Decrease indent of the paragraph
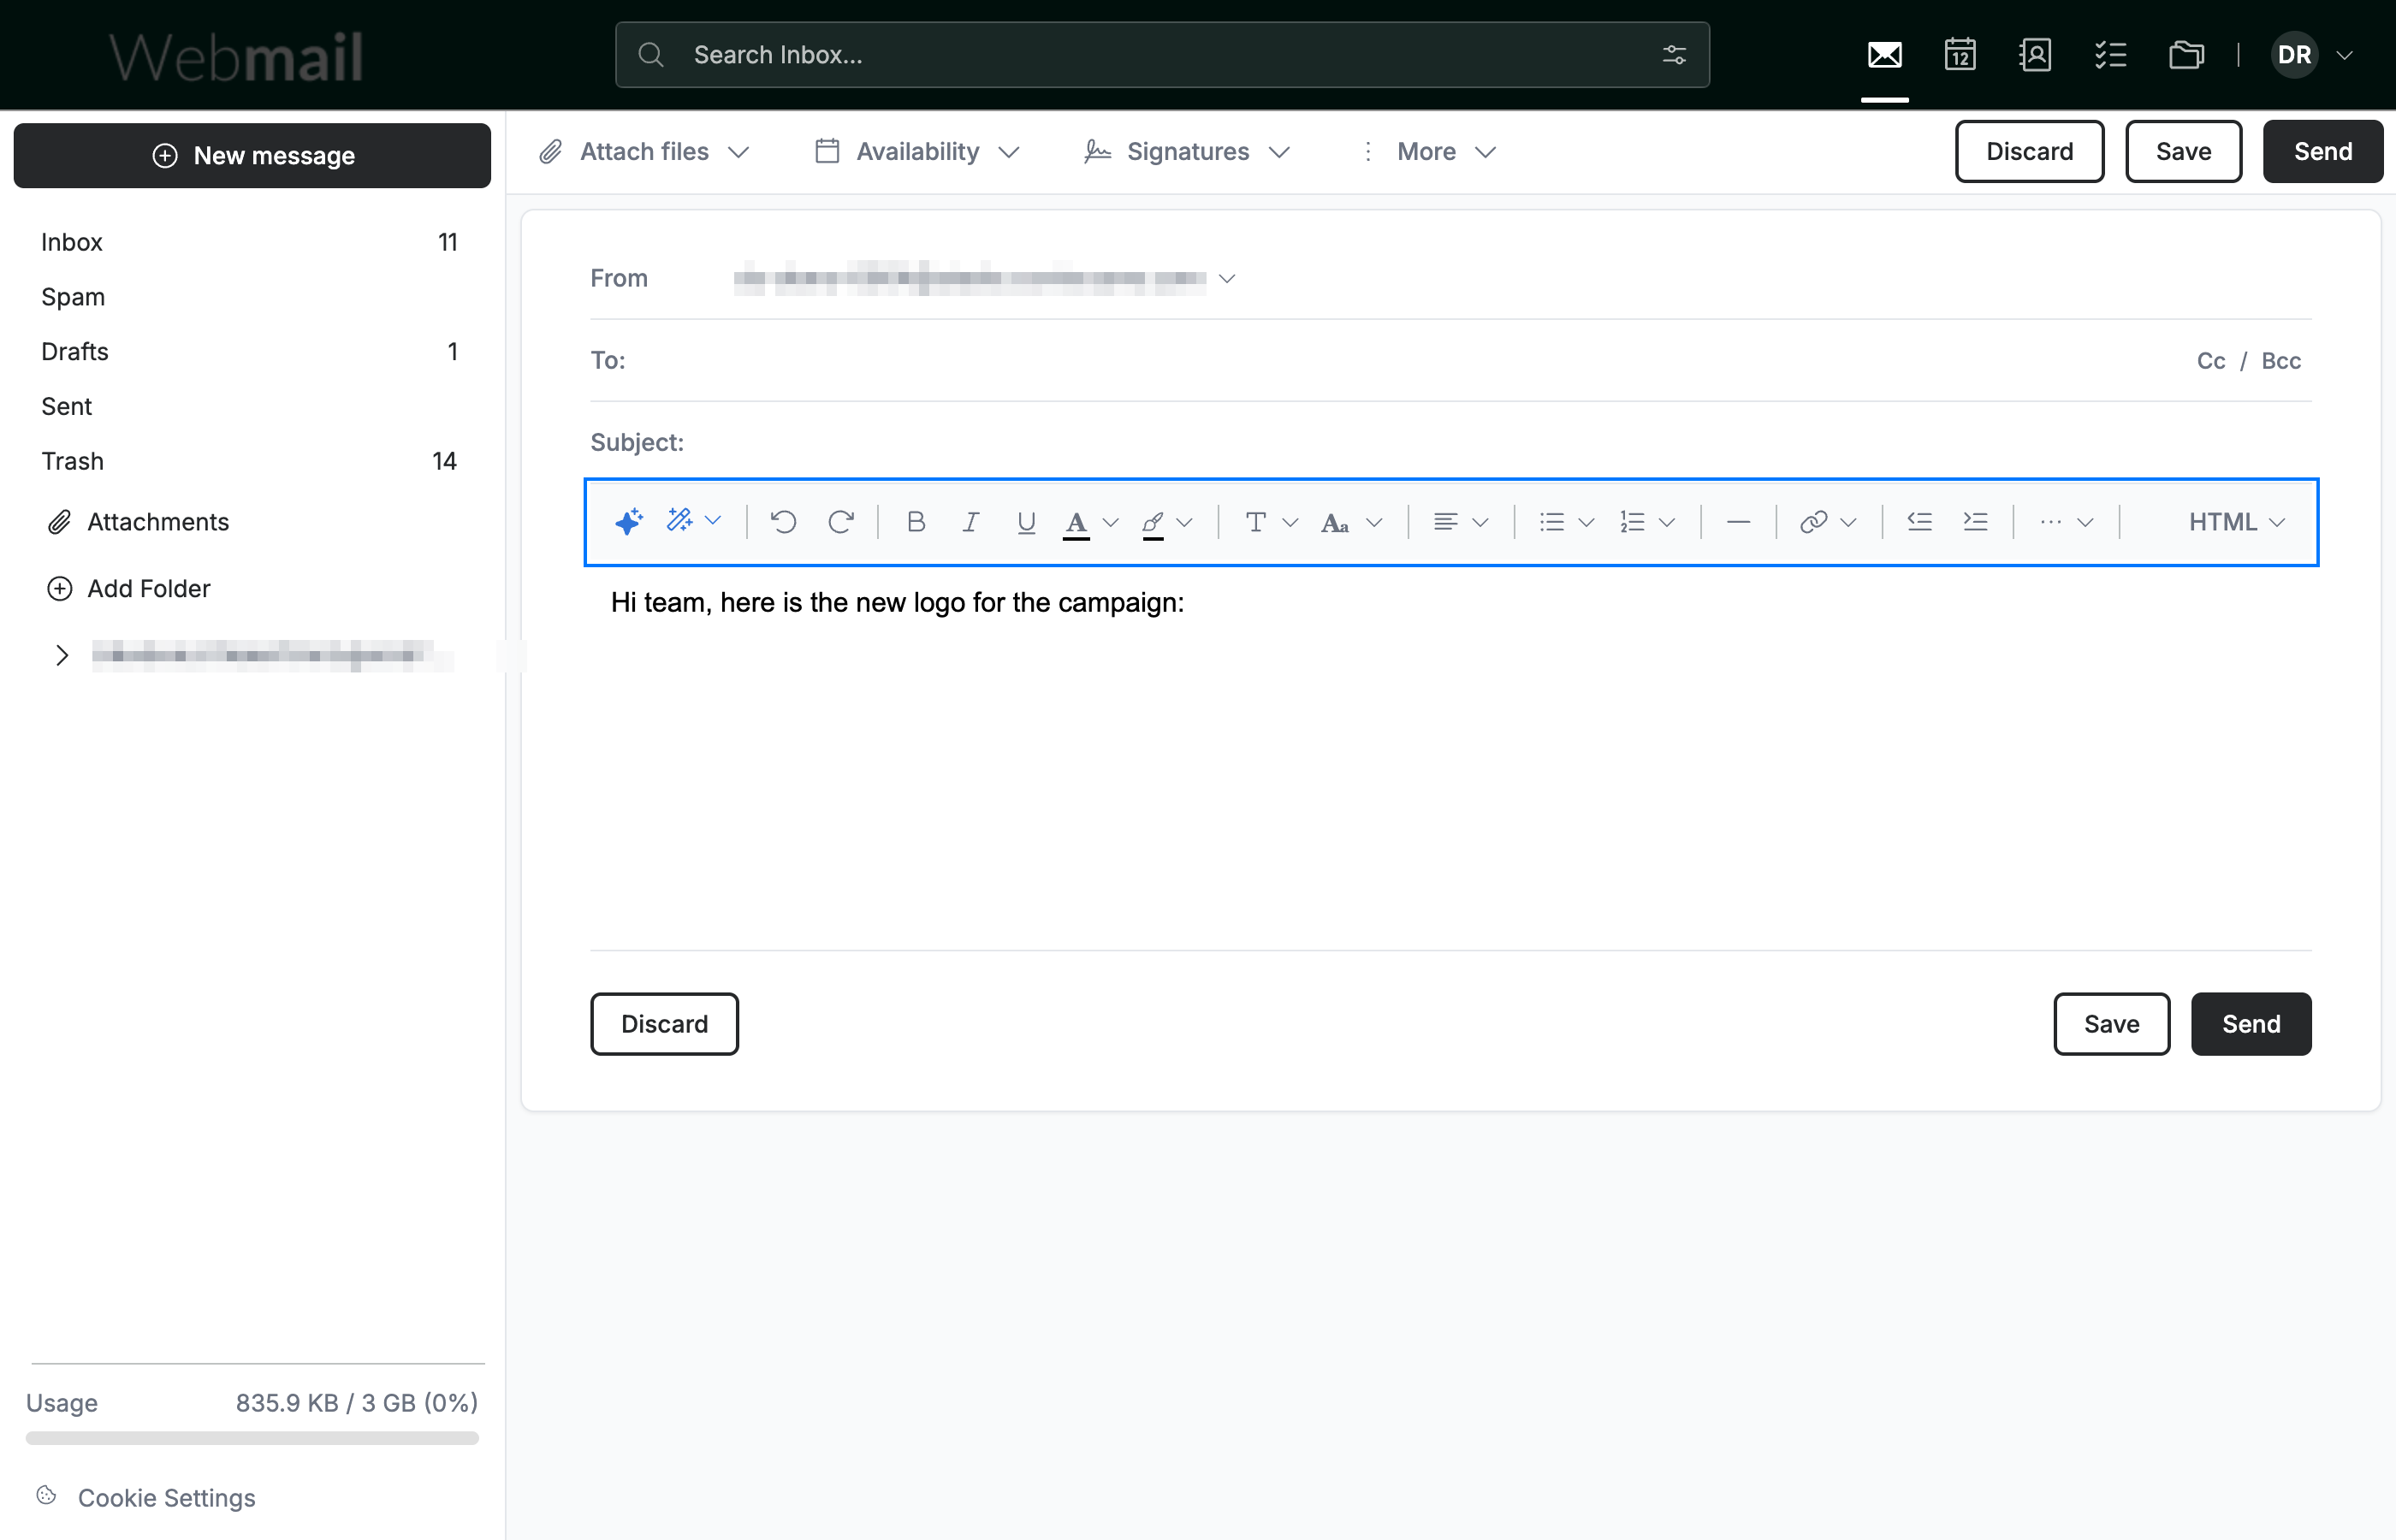Screen dimensions: 2396x1540 (1919, 521)
